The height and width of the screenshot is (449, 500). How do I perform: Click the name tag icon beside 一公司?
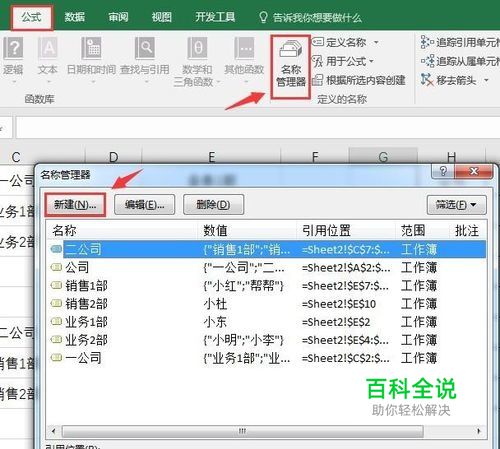tap(56, 358)
